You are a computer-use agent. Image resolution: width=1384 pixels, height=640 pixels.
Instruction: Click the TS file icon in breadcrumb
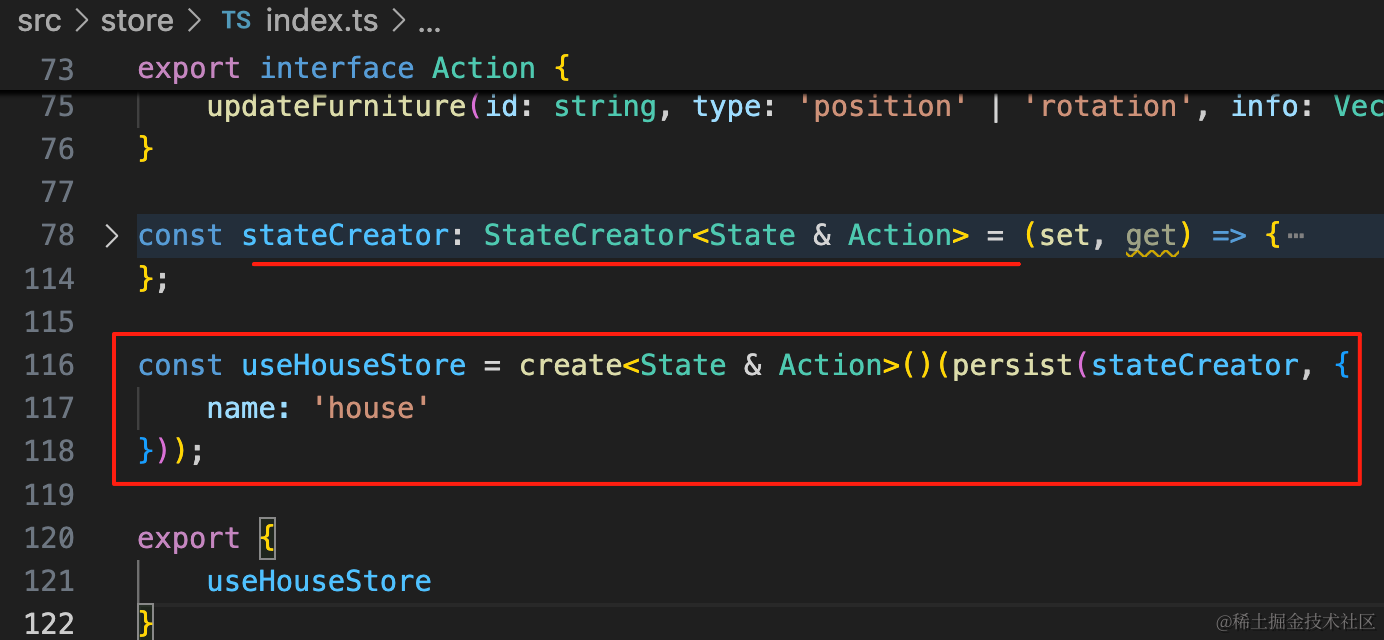pyautogui.click(x=236, y=20)
